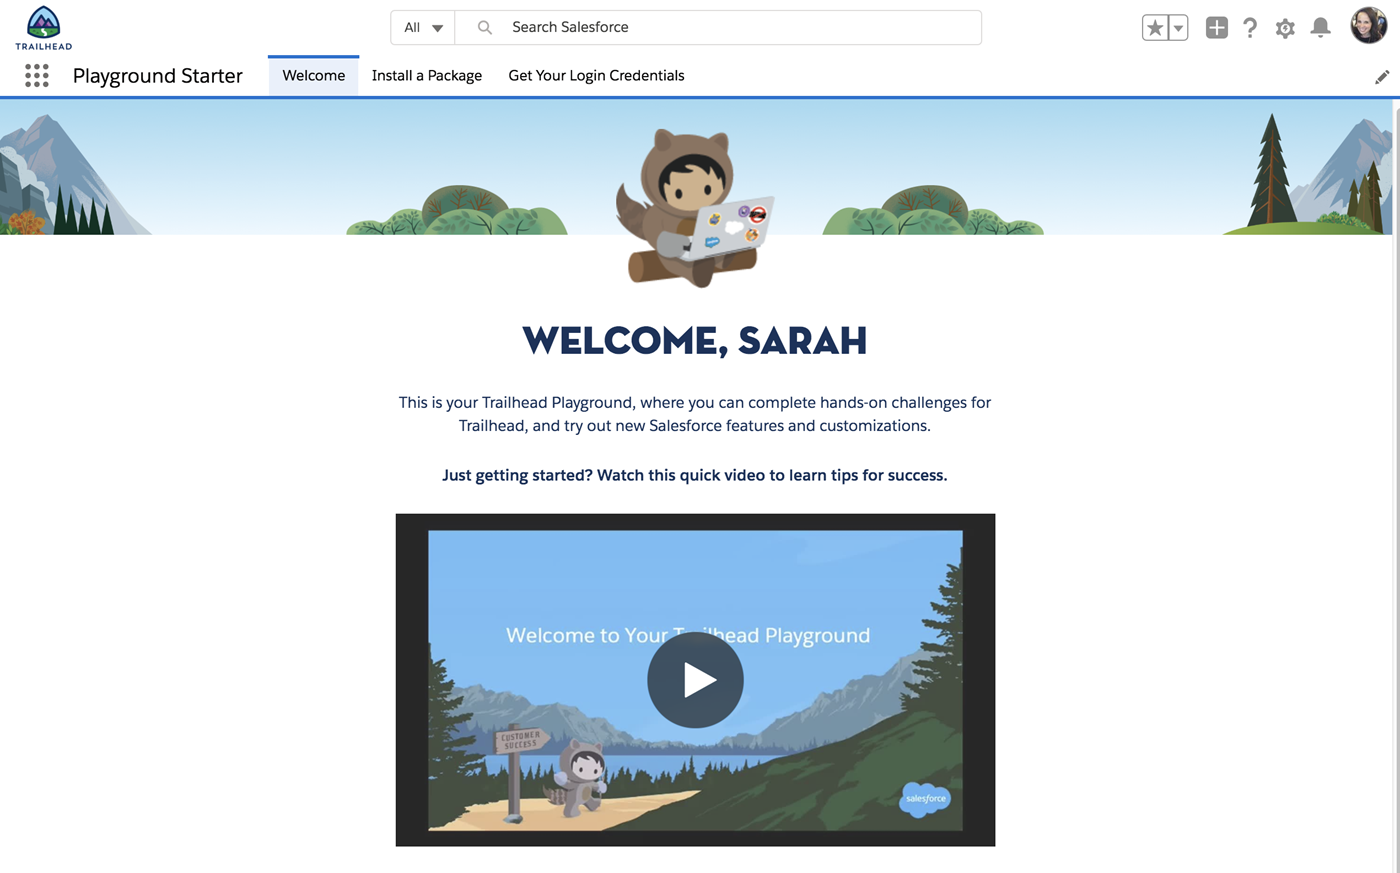
Task: Click the search magnifier icon
Action: point(484,28)
